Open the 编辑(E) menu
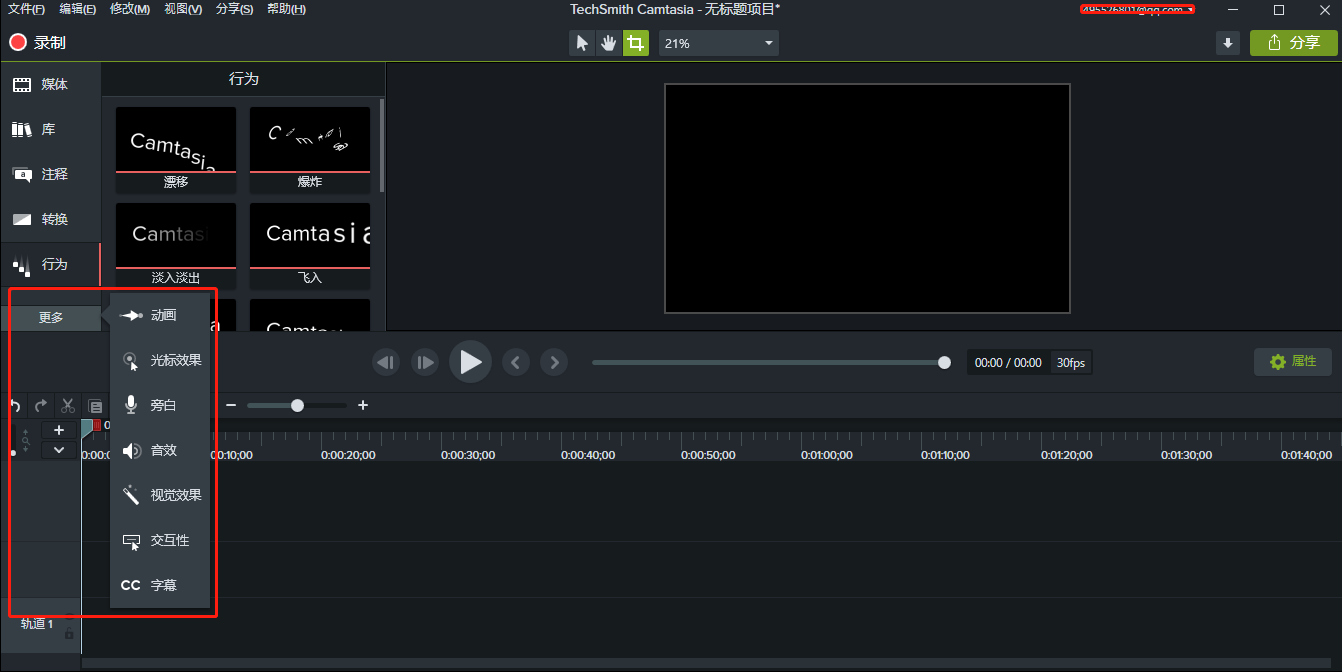1342x672 pixels. tap(77, 9)
